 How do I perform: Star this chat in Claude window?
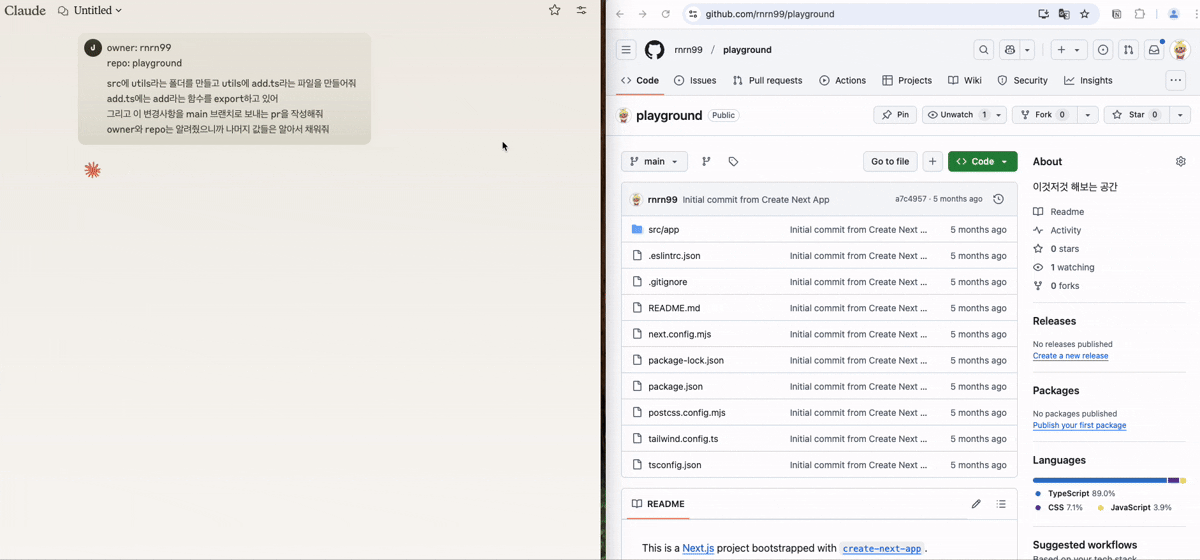tap(555, 10)
